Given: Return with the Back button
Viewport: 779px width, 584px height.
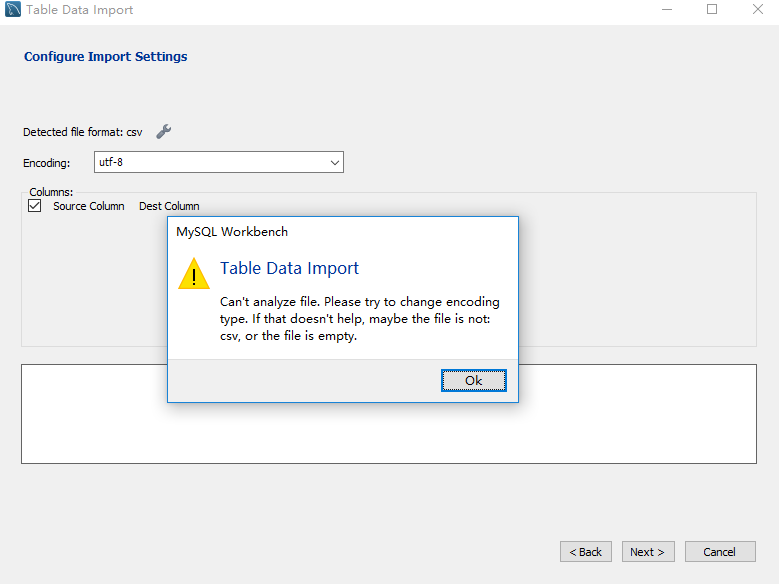Looking at the screenshot, I should (586, 552).
